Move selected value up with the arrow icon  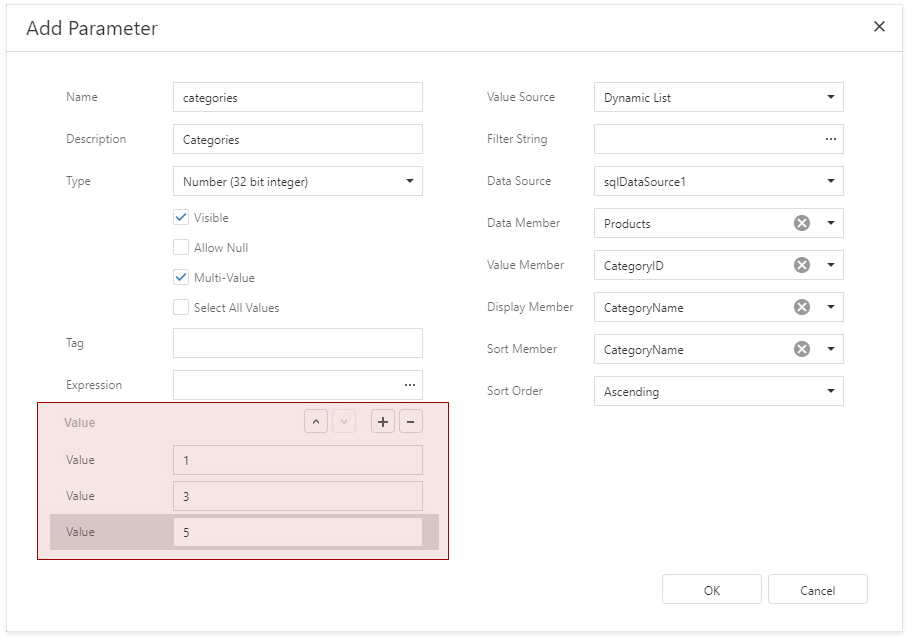tap(316, 421)
